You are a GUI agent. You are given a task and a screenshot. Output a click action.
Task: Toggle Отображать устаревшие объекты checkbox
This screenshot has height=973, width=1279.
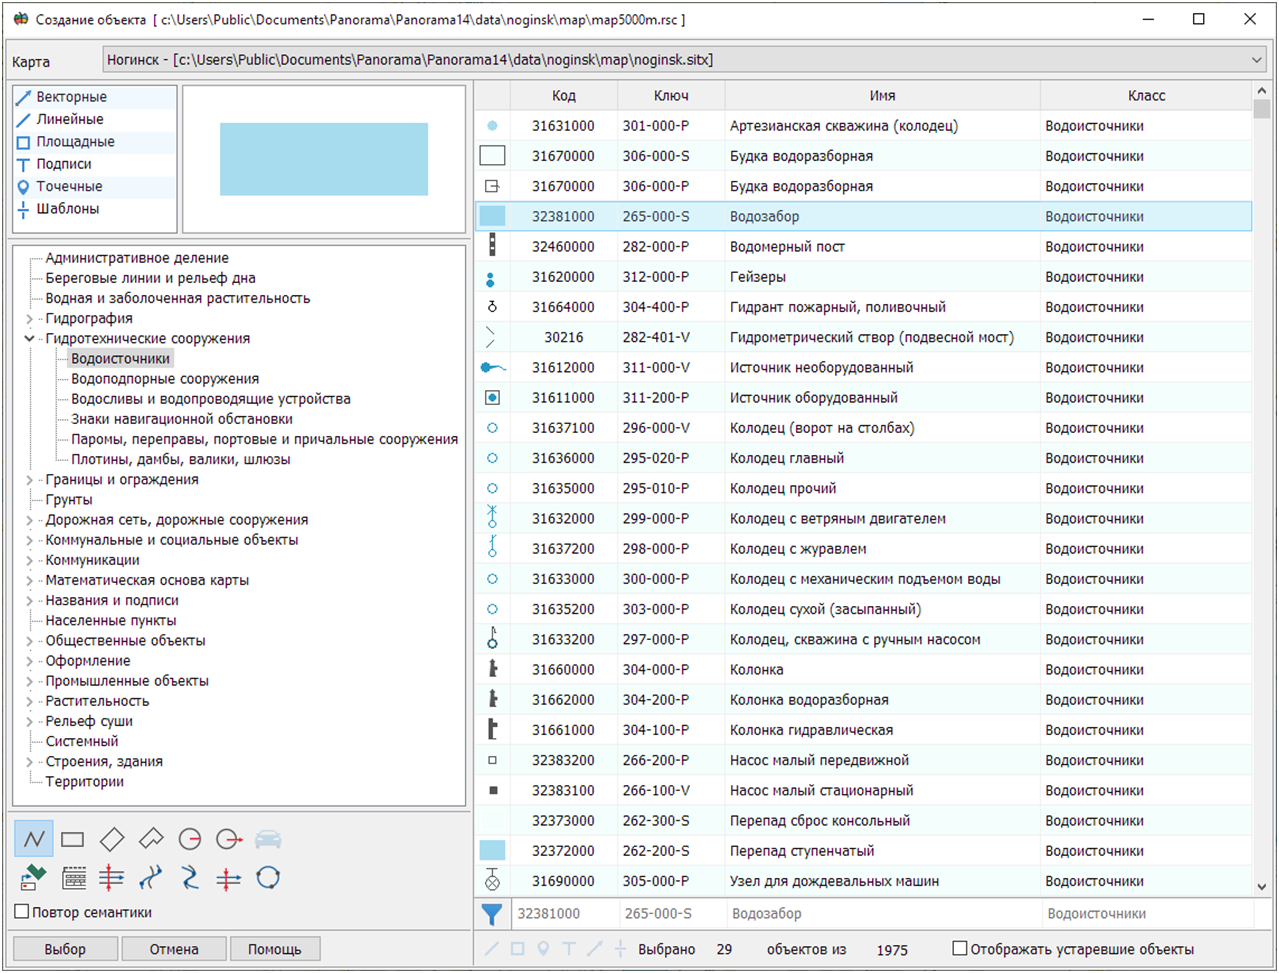pyautogui.click(x=960, y=949)
